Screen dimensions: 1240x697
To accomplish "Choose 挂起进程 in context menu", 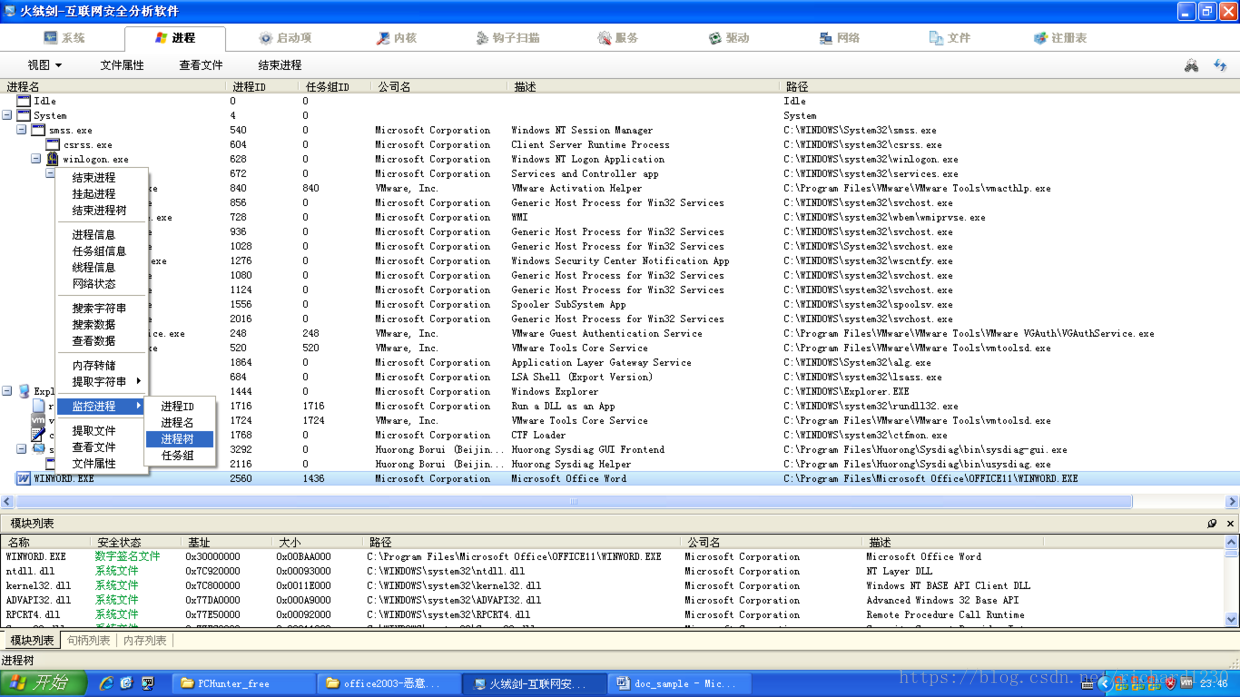I will coord(94,194).
